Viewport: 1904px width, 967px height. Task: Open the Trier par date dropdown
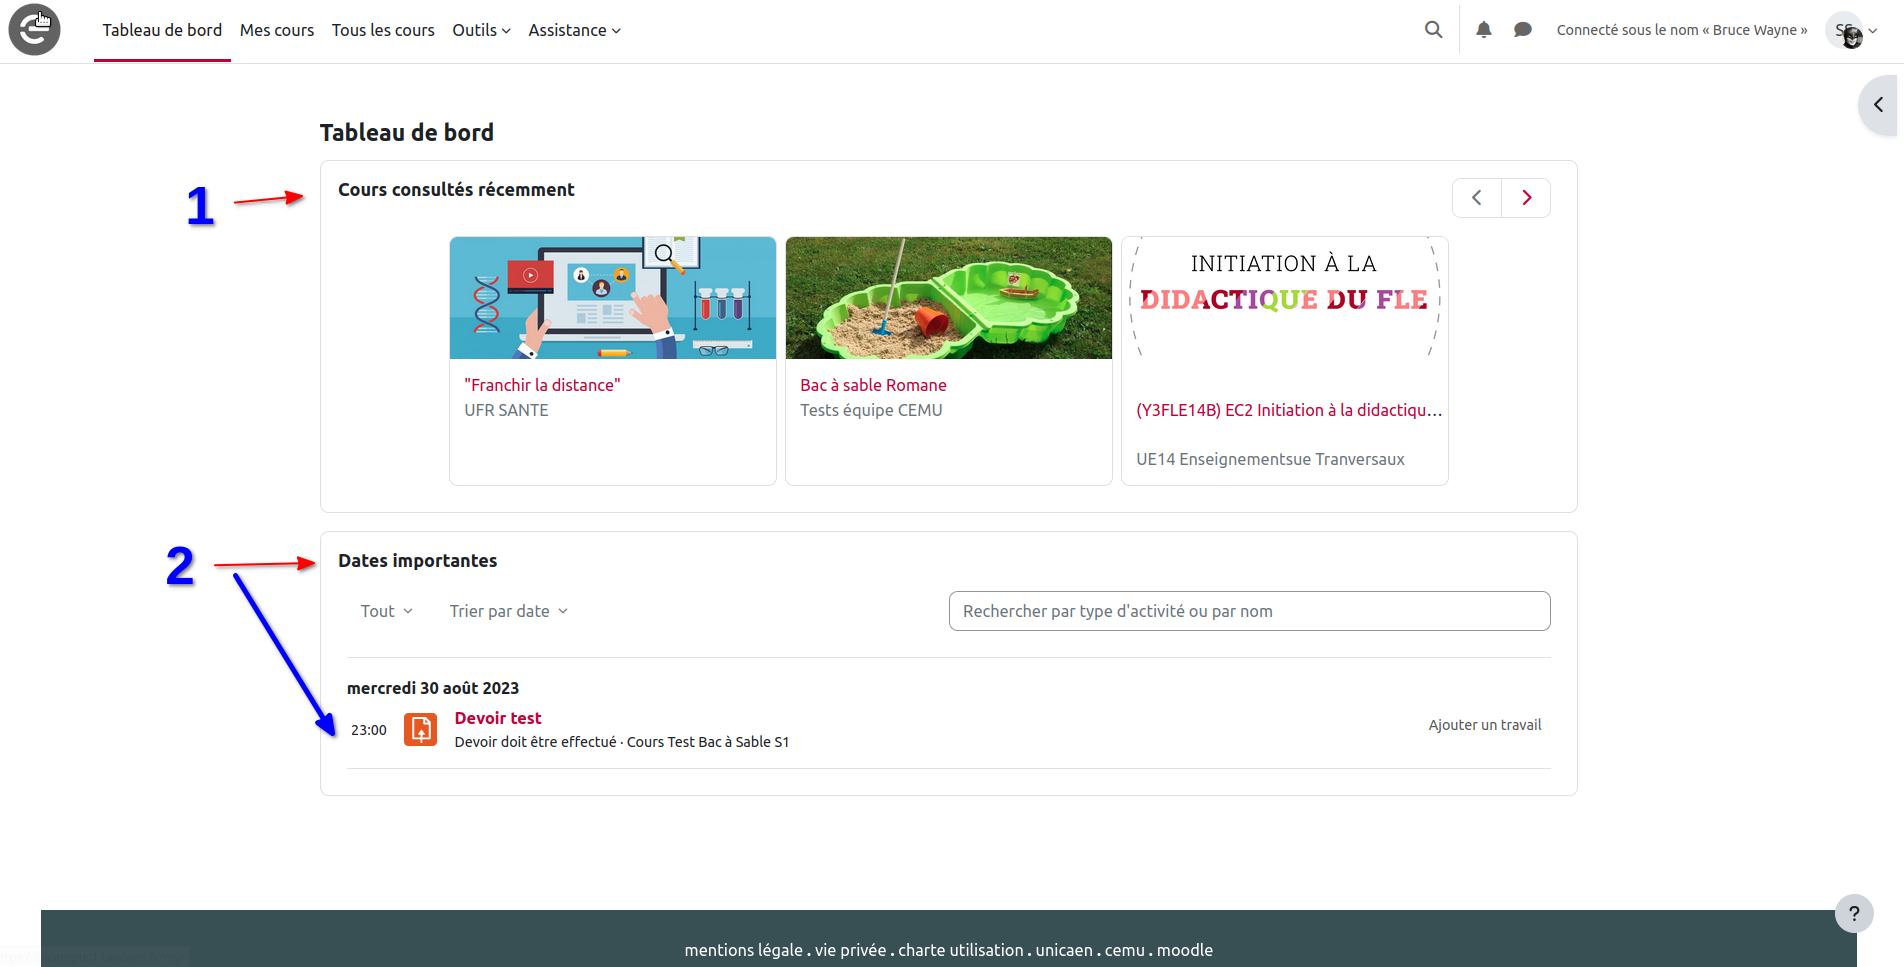click(508, 611)
